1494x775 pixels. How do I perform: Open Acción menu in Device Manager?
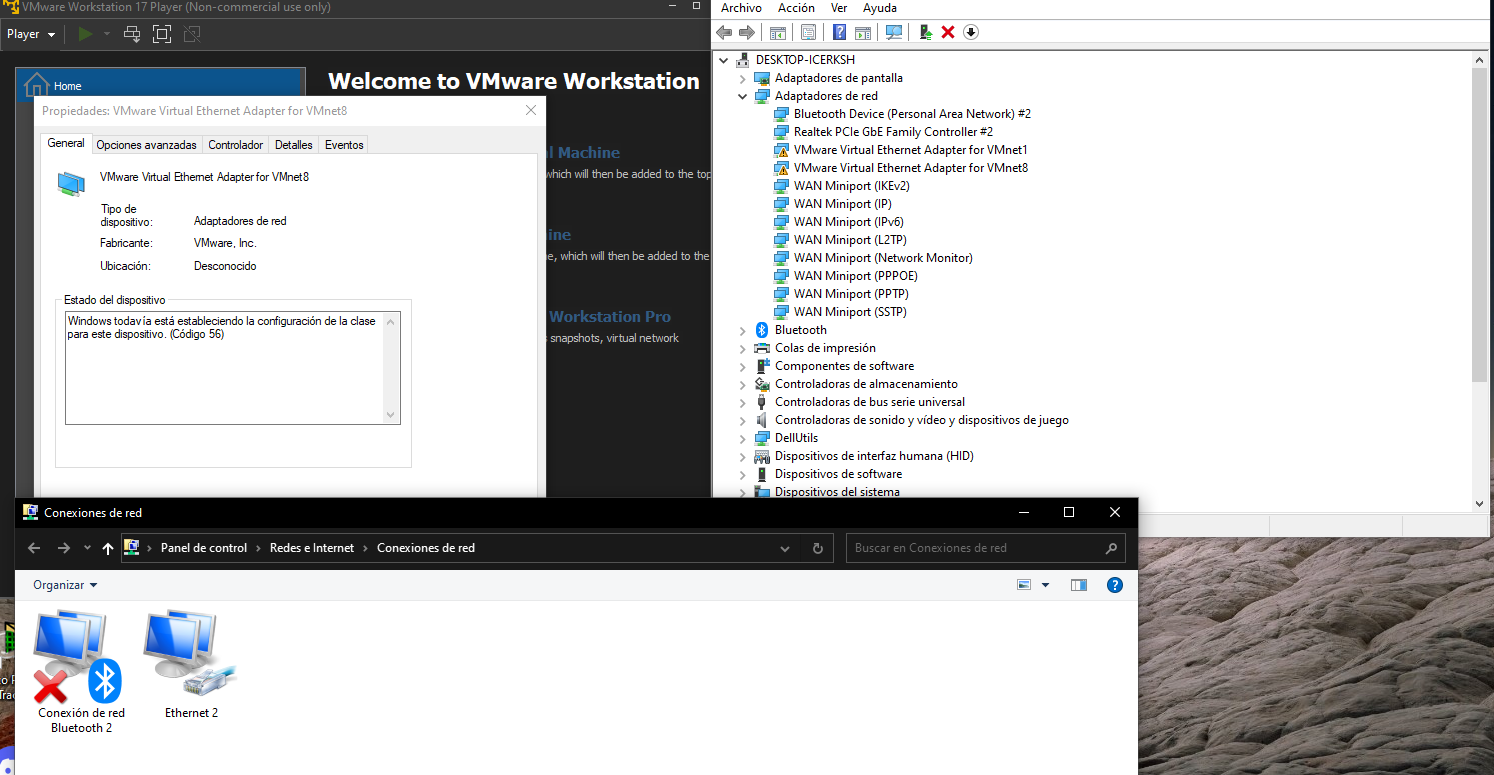pos(796,8)
